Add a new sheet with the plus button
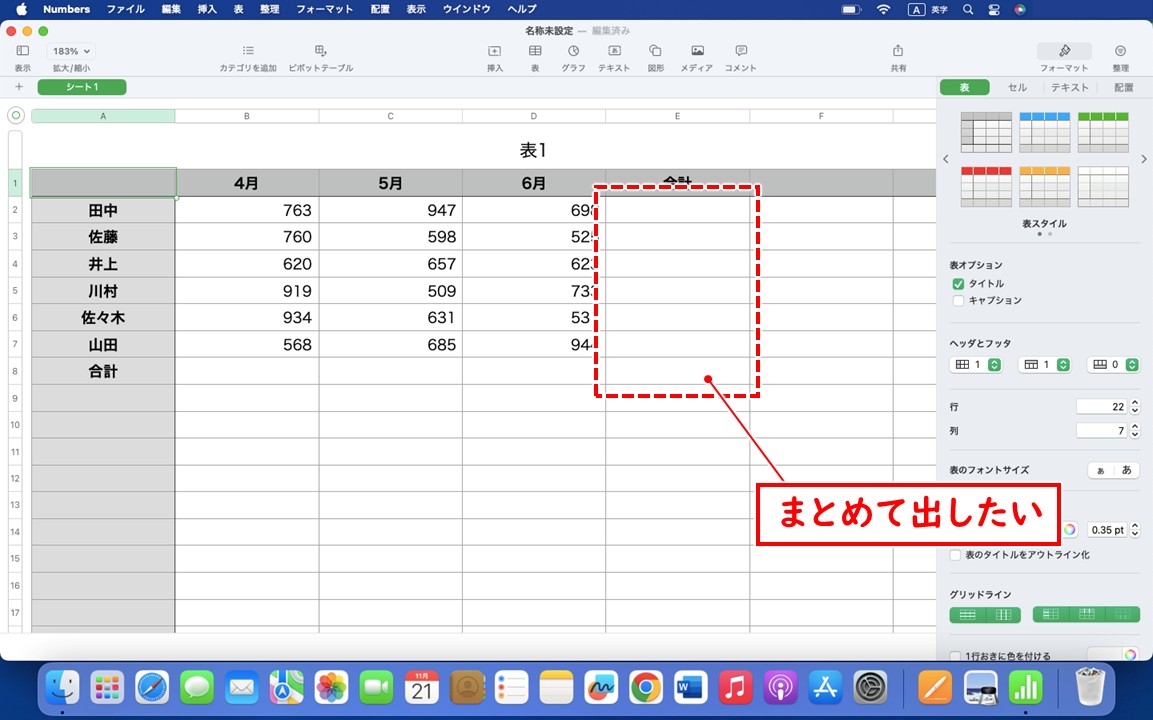 coord(18,87)
